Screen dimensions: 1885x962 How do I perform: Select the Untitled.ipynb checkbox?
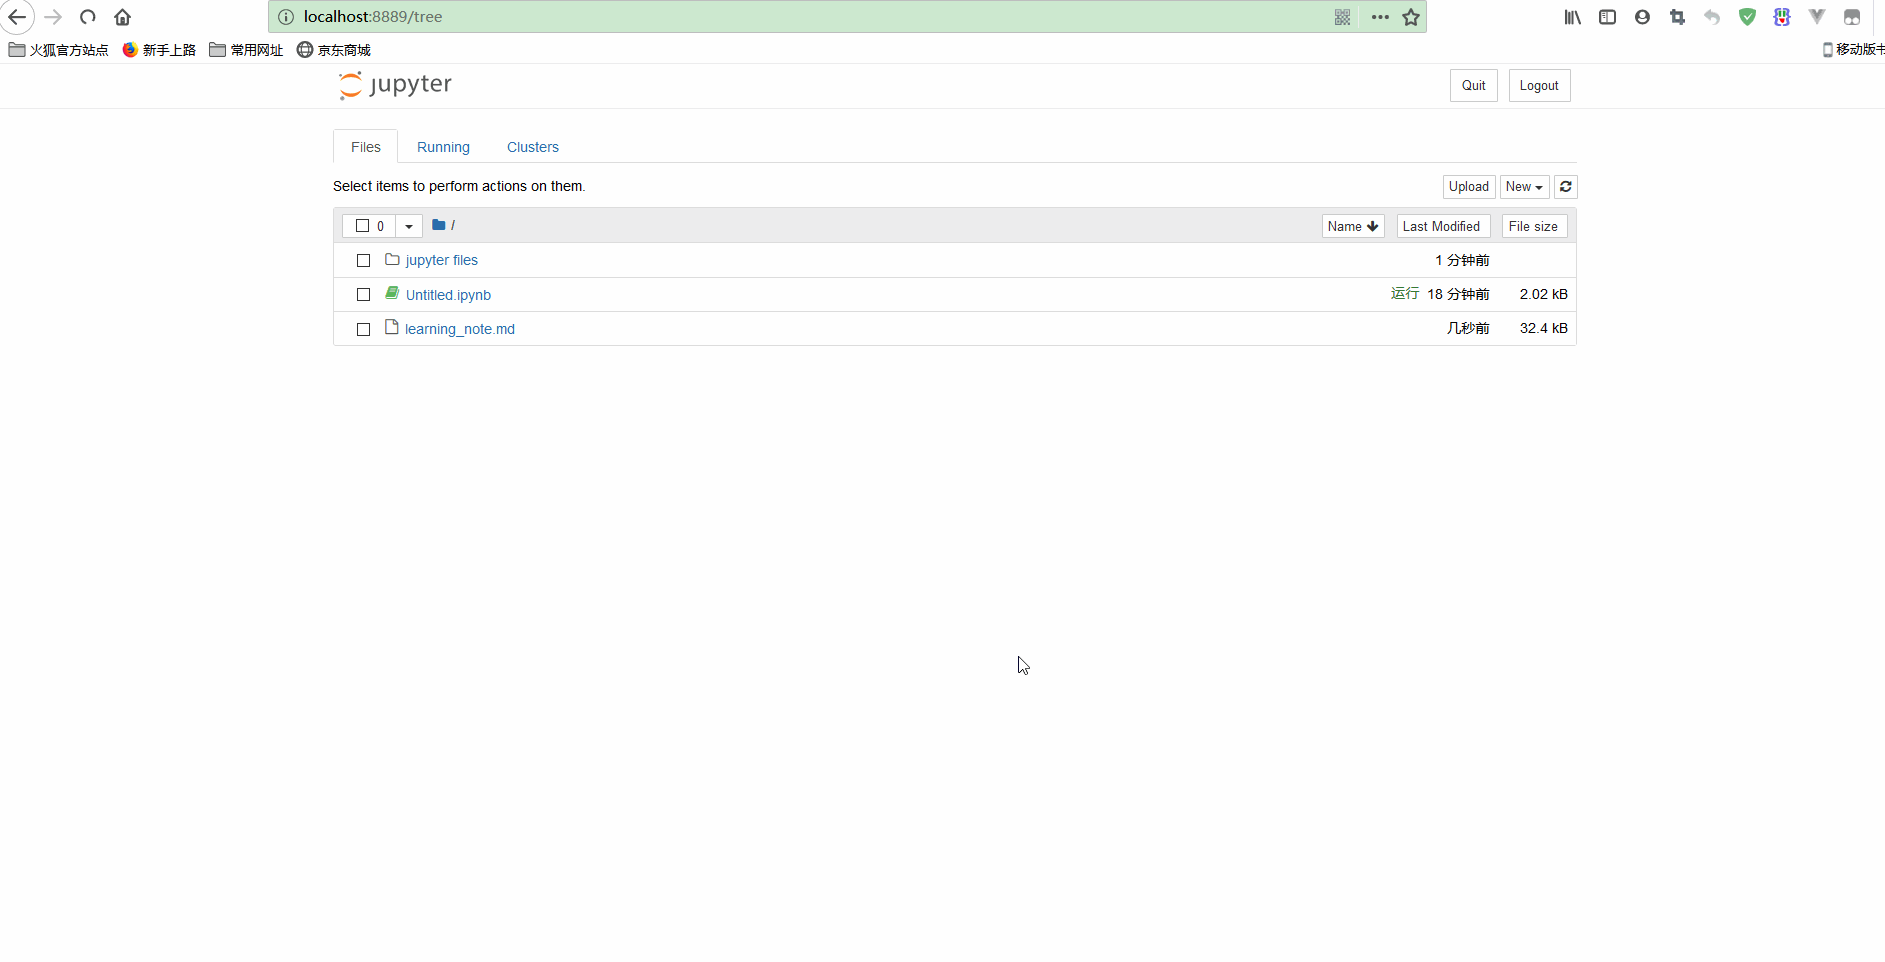tap(363, 295)
